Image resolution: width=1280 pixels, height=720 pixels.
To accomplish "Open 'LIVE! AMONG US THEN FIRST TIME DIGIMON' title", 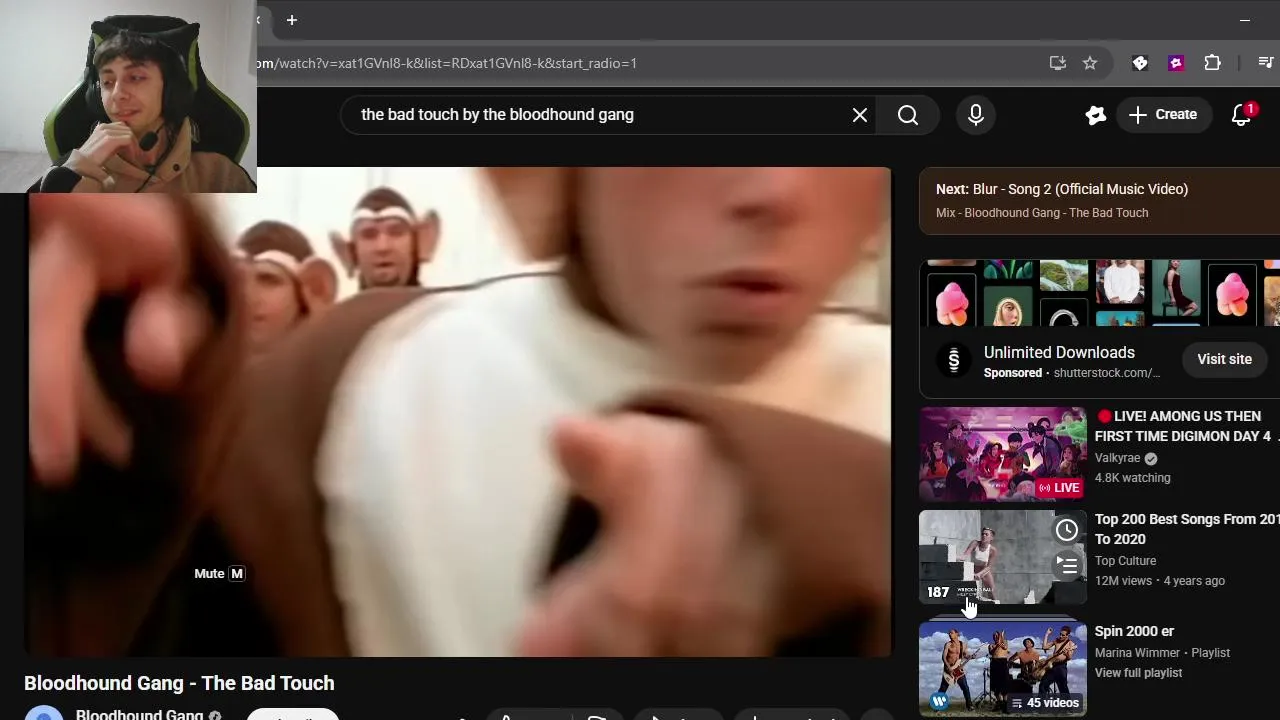I will point(1183,426).
